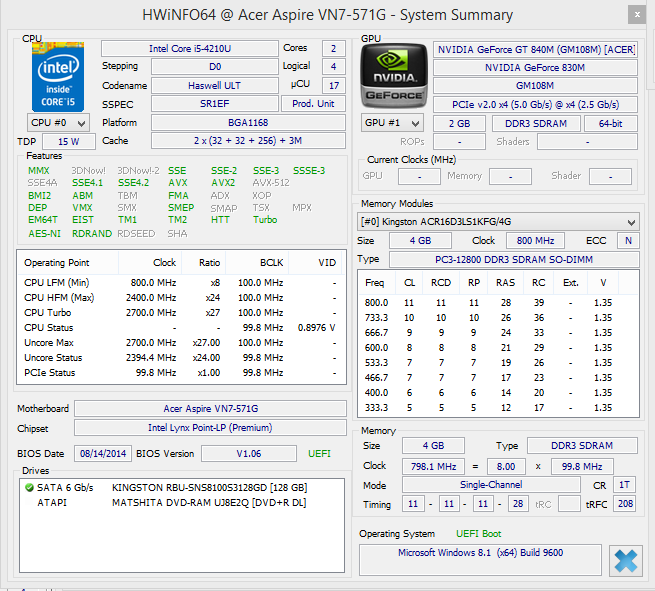This screenshot has width=655, height=591.
Task: Click the 800 MHz module clock field
Action: coord(536,241)
